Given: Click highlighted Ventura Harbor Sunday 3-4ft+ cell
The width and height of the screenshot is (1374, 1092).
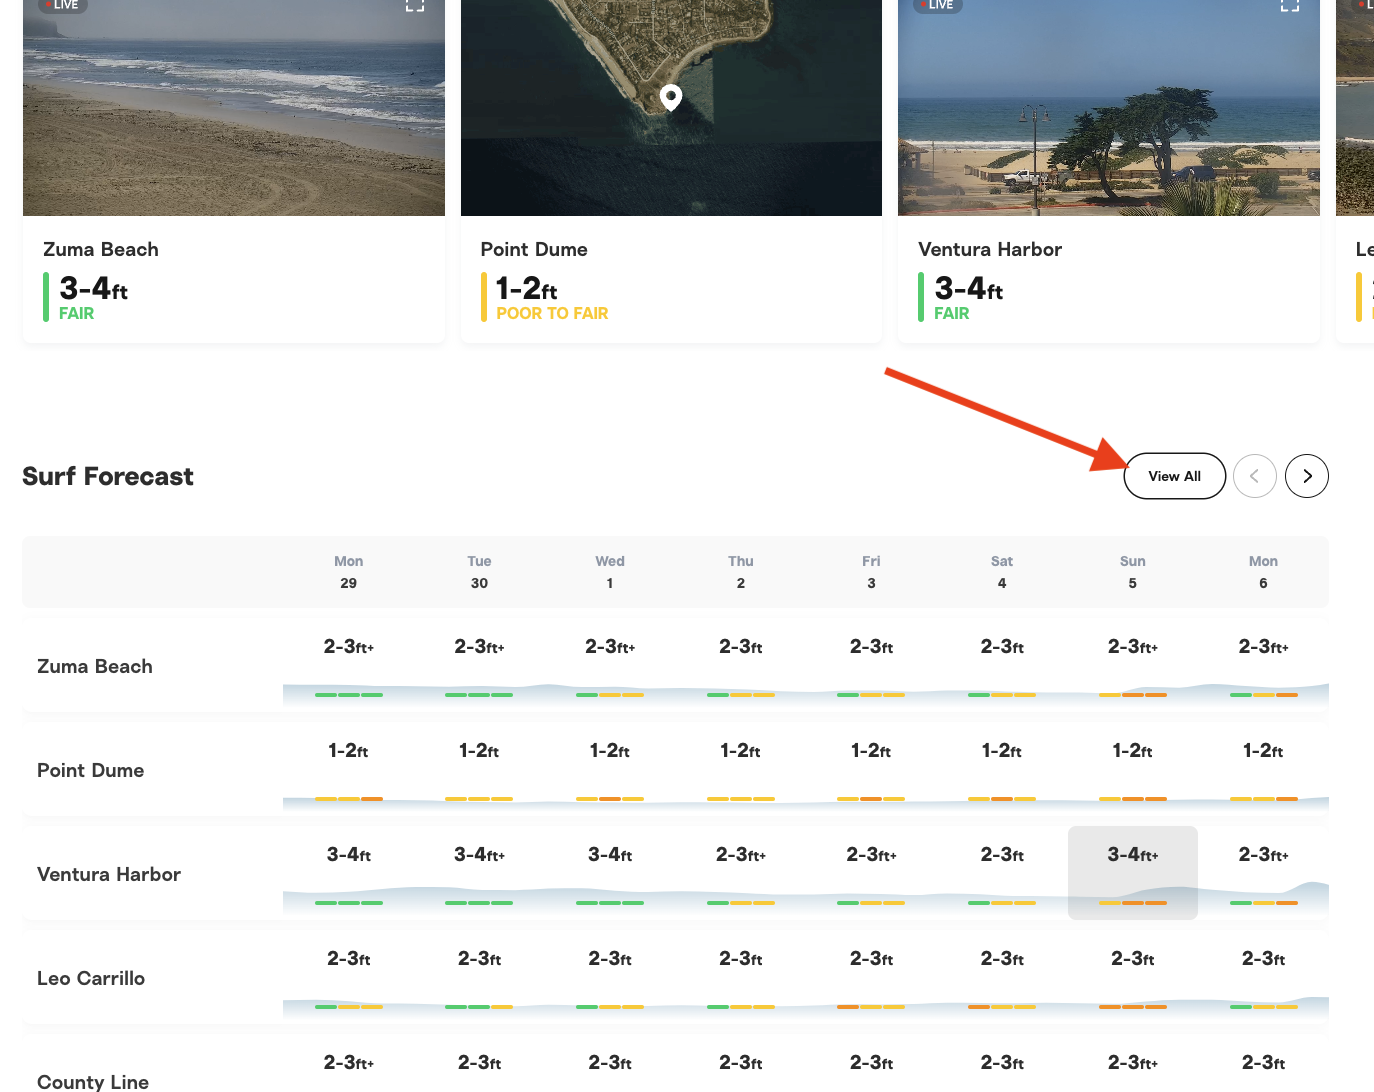Looking at the screenshot, I should [x=1132, y=872].
